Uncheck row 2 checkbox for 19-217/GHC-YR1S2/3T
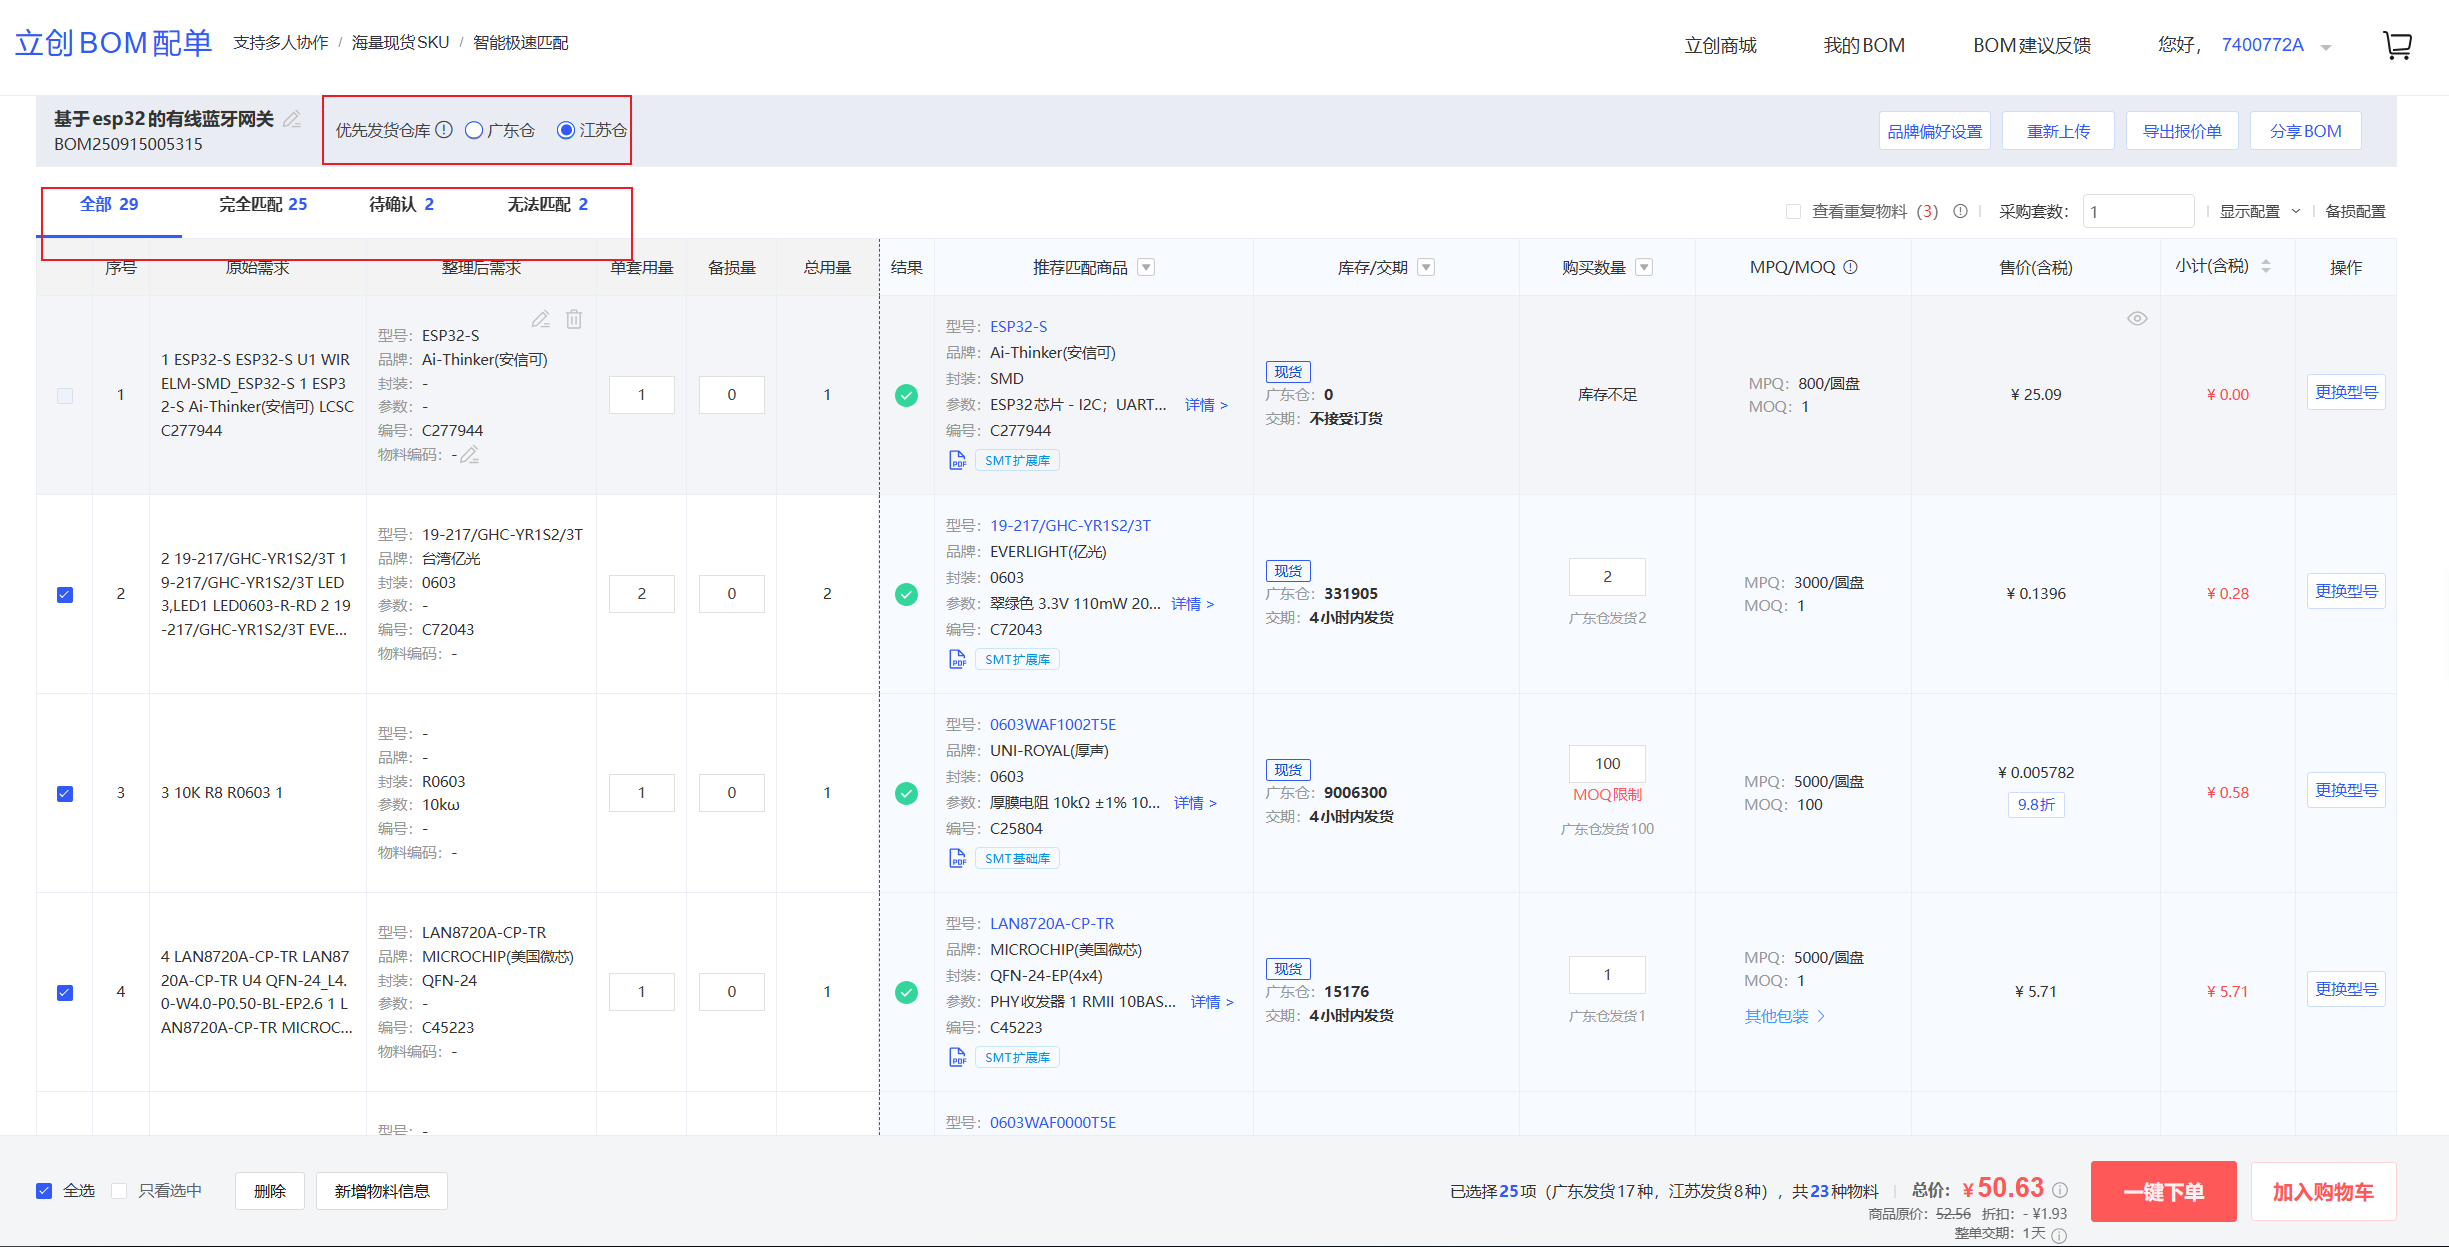 (x=65, y=595)
